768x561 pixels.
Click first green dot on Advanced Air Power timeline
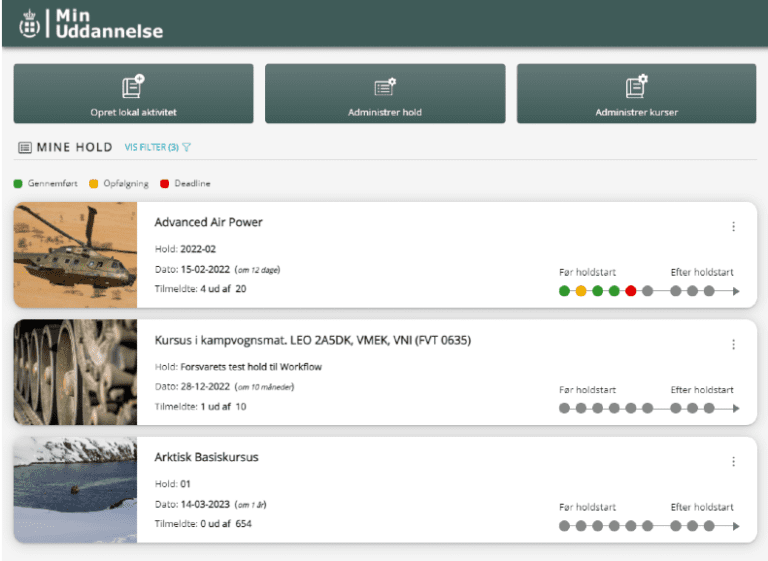564,291
